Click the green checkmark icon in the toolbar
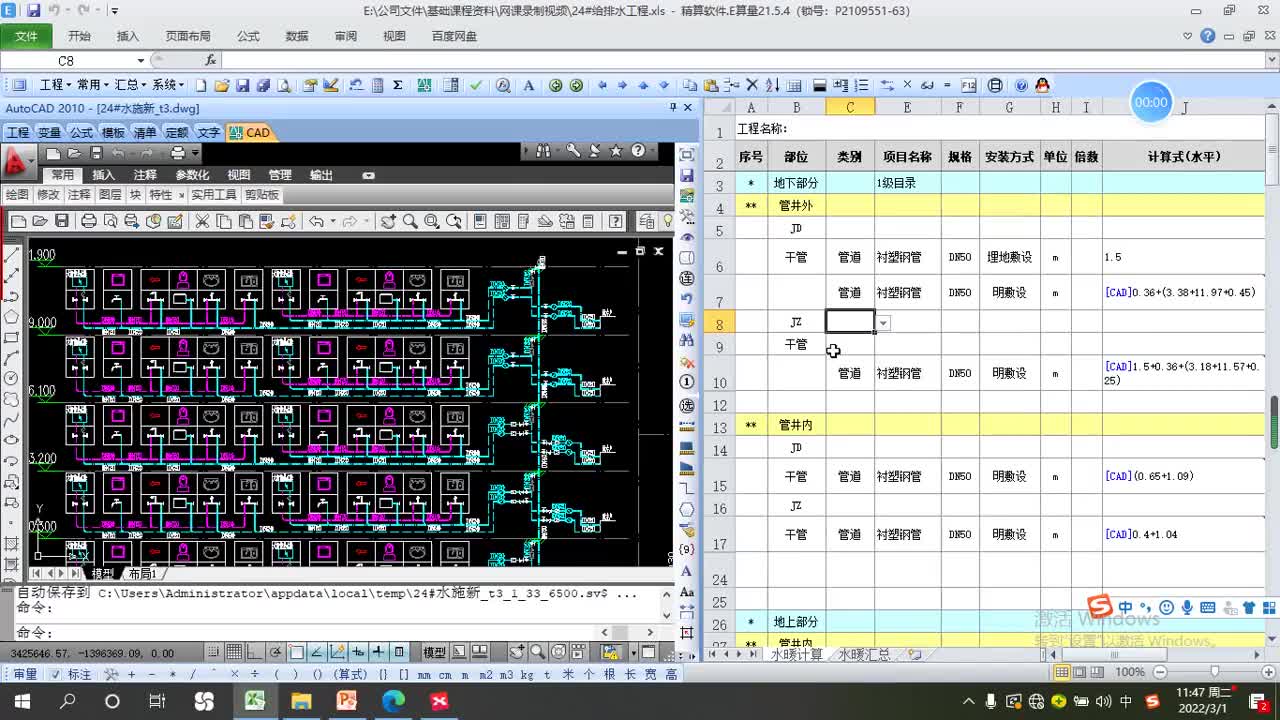The image size is (1280, 720). coord(476,85)
